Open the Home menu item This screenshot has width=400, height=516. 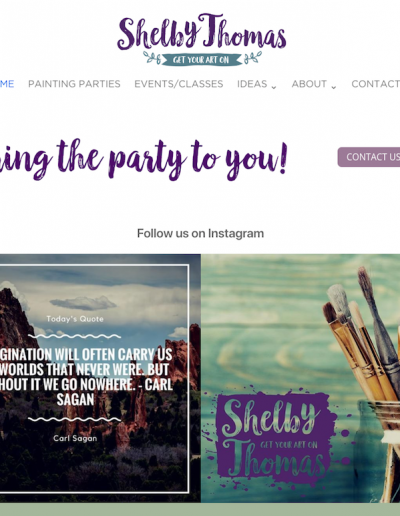point(7,84)
